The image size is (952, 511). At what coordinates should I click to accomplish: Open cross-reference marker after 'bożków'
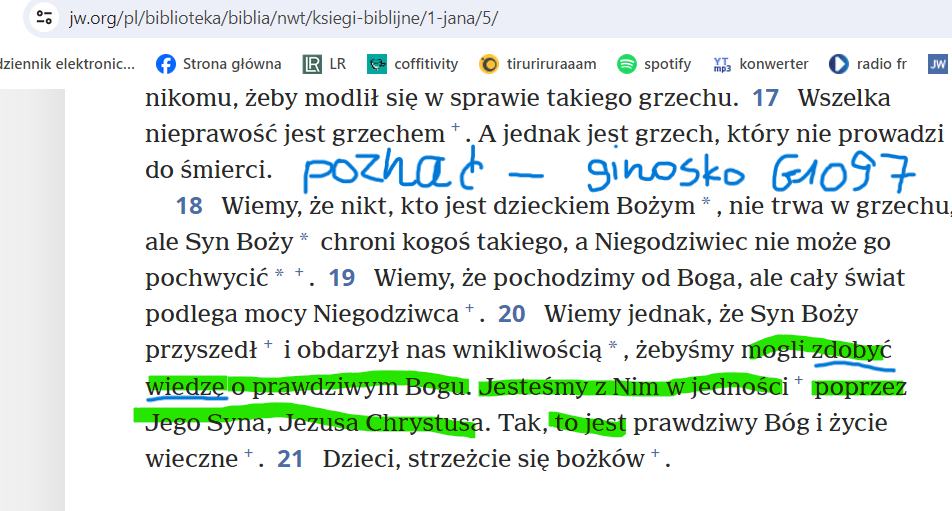655,455
